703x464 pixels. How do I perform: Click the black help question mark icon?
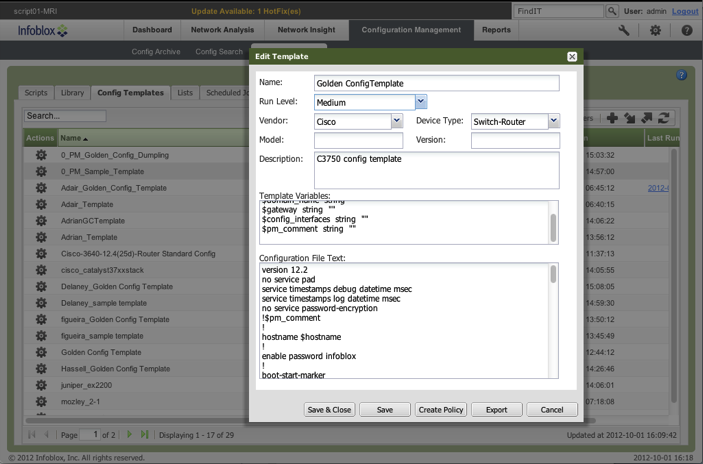pyautogui.click(x=686, y=31)
